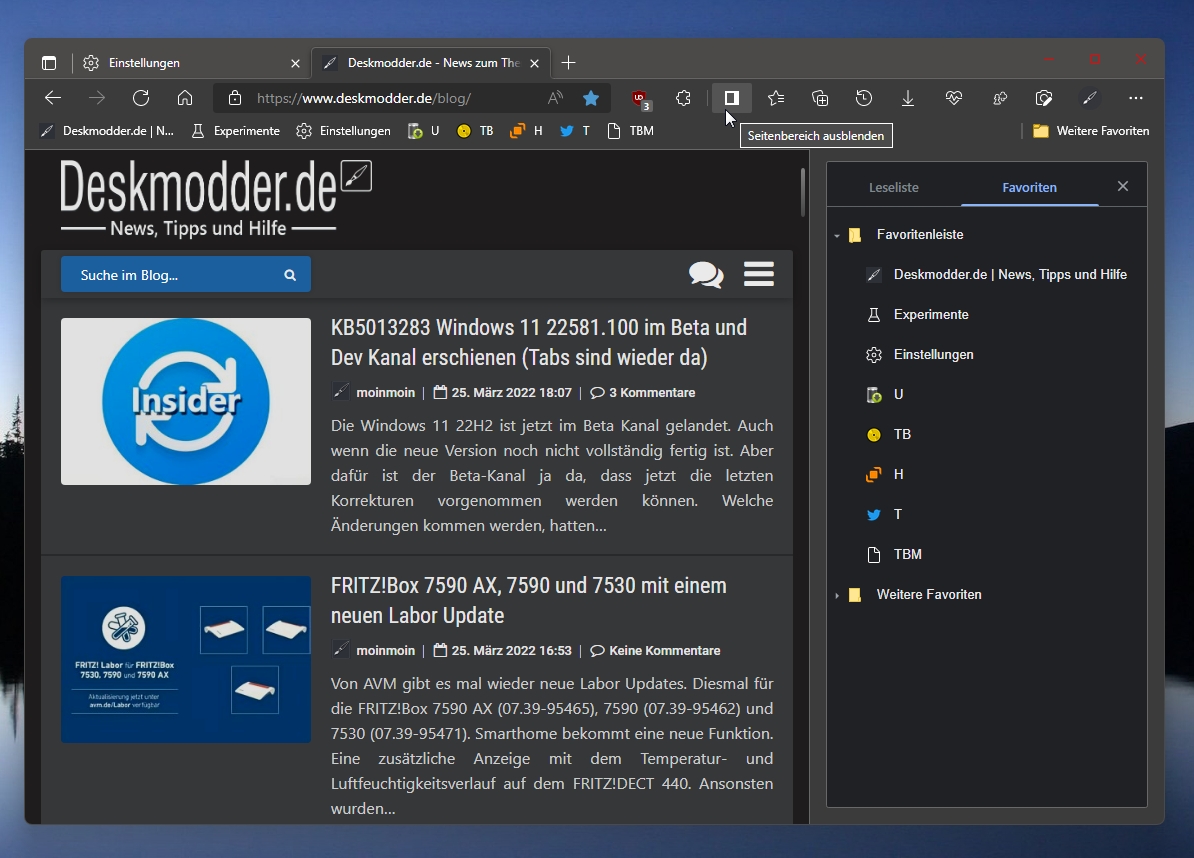Click the forward navigation arrow
The image size is (1194, 858).
(x=97, y=98)
